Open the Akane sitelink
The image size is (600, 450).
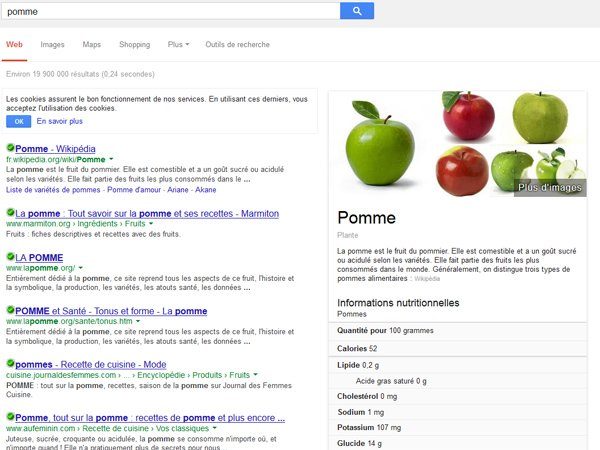click(x=205, y=190)
